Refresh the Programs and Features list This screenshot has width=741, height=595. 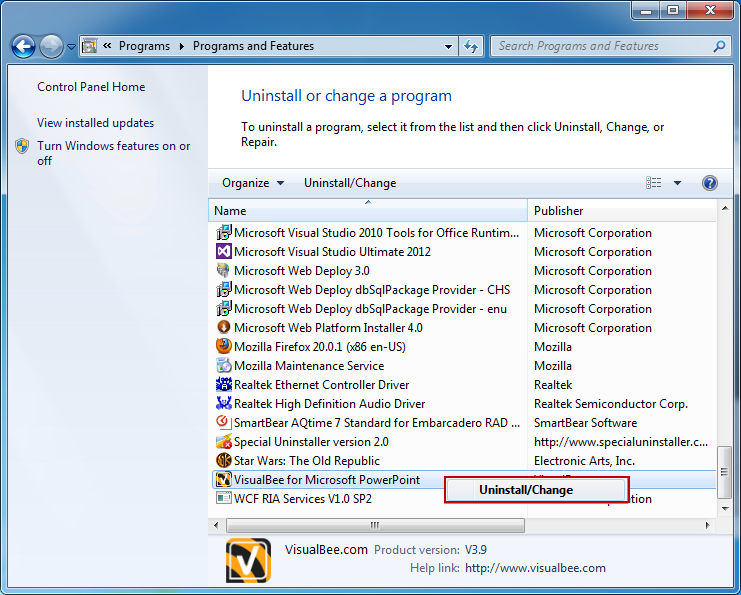471,47
